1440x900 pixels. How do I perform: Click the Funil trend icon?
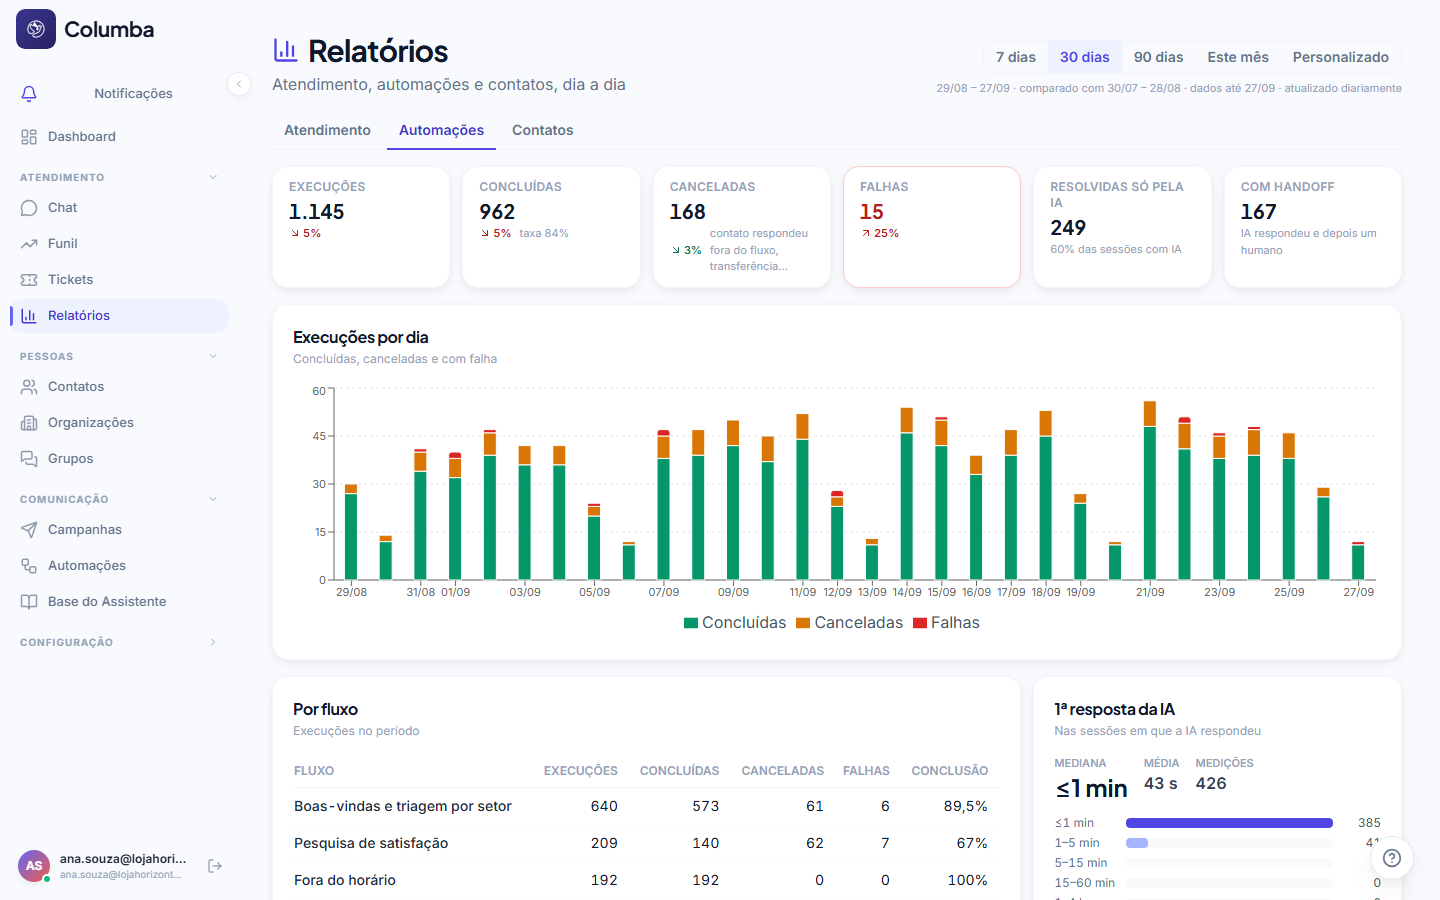pyautogui.click(x=29, y=244)
